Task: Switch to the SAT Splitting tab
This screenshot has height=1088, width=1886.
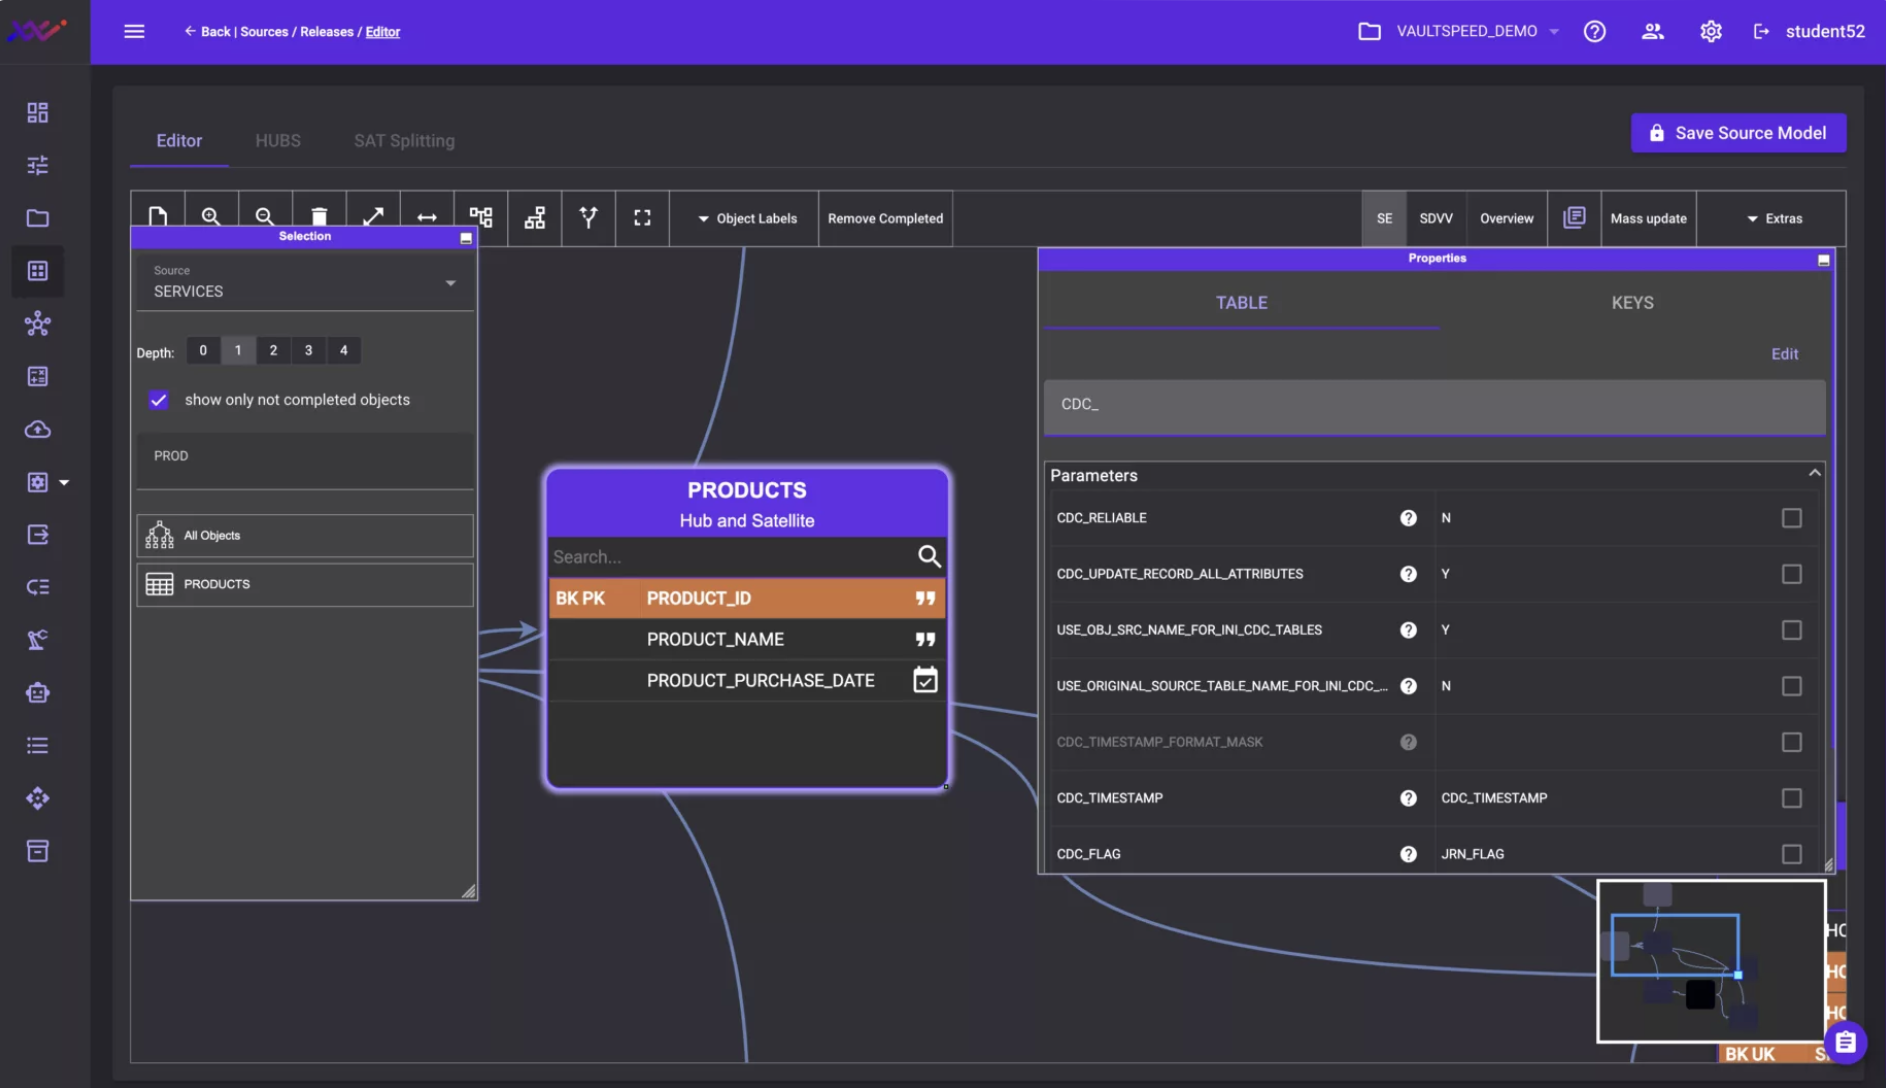Action: [x=404, y=141]
